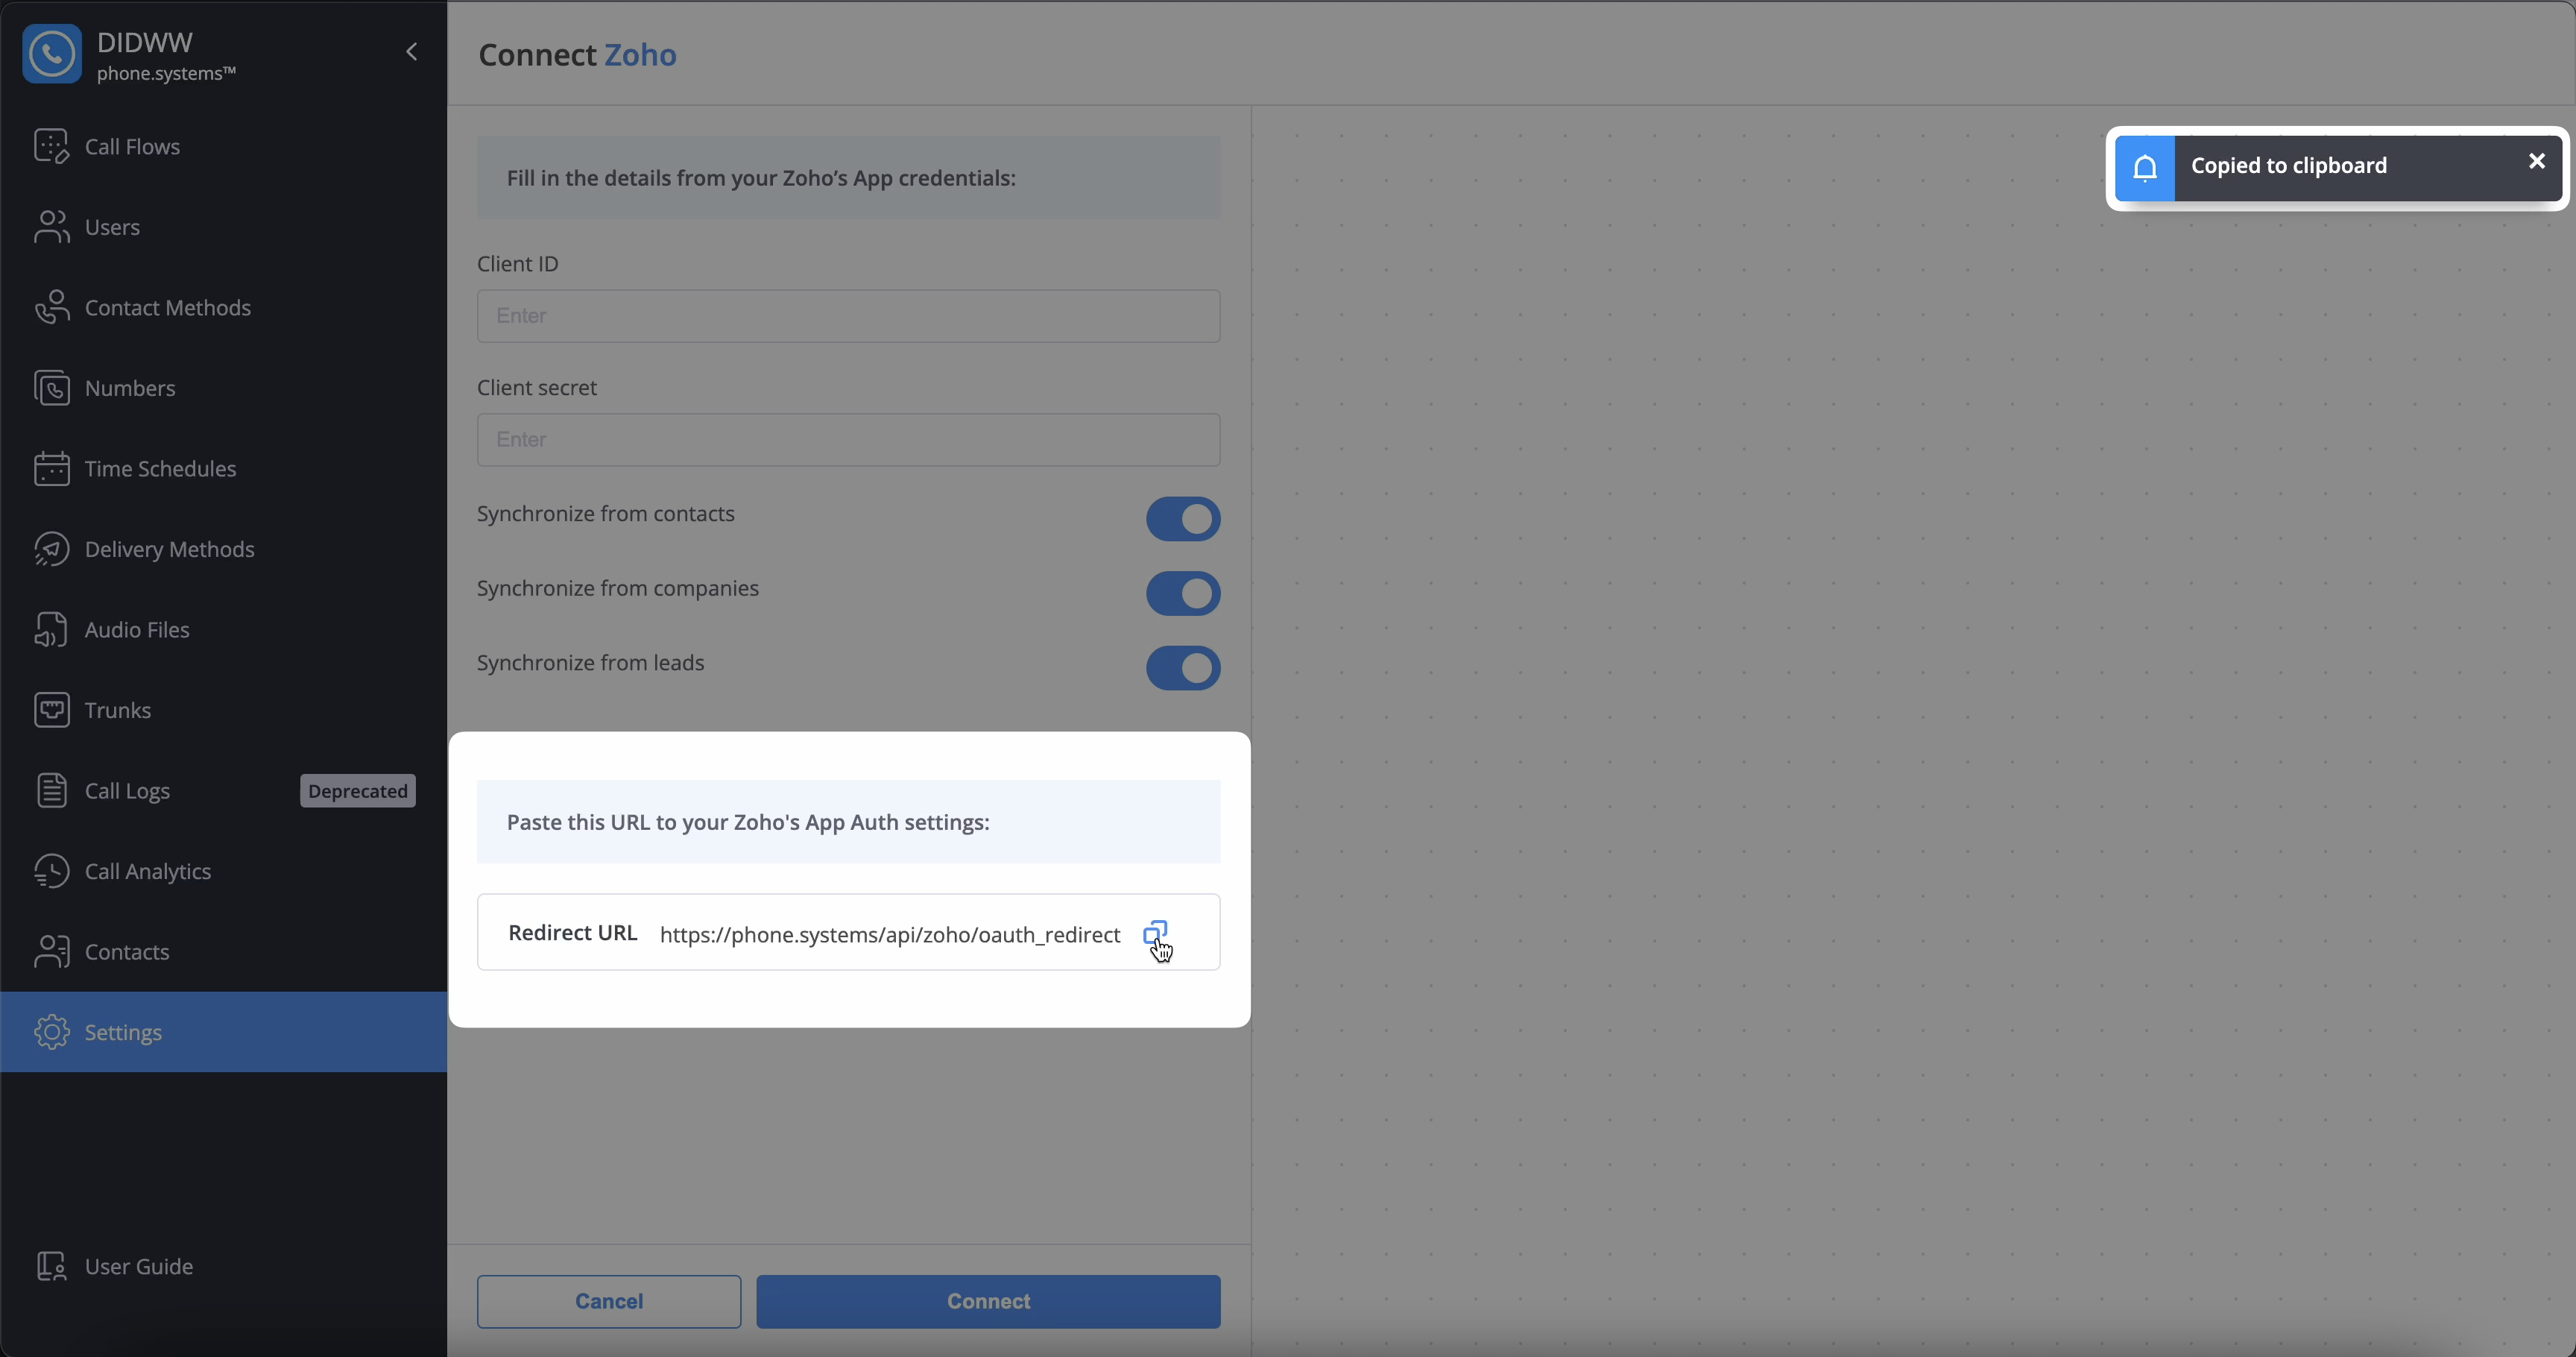Focus the Client secret input field
The height and width of the screenshot is (1357, 2576).
tap(848, 440)
